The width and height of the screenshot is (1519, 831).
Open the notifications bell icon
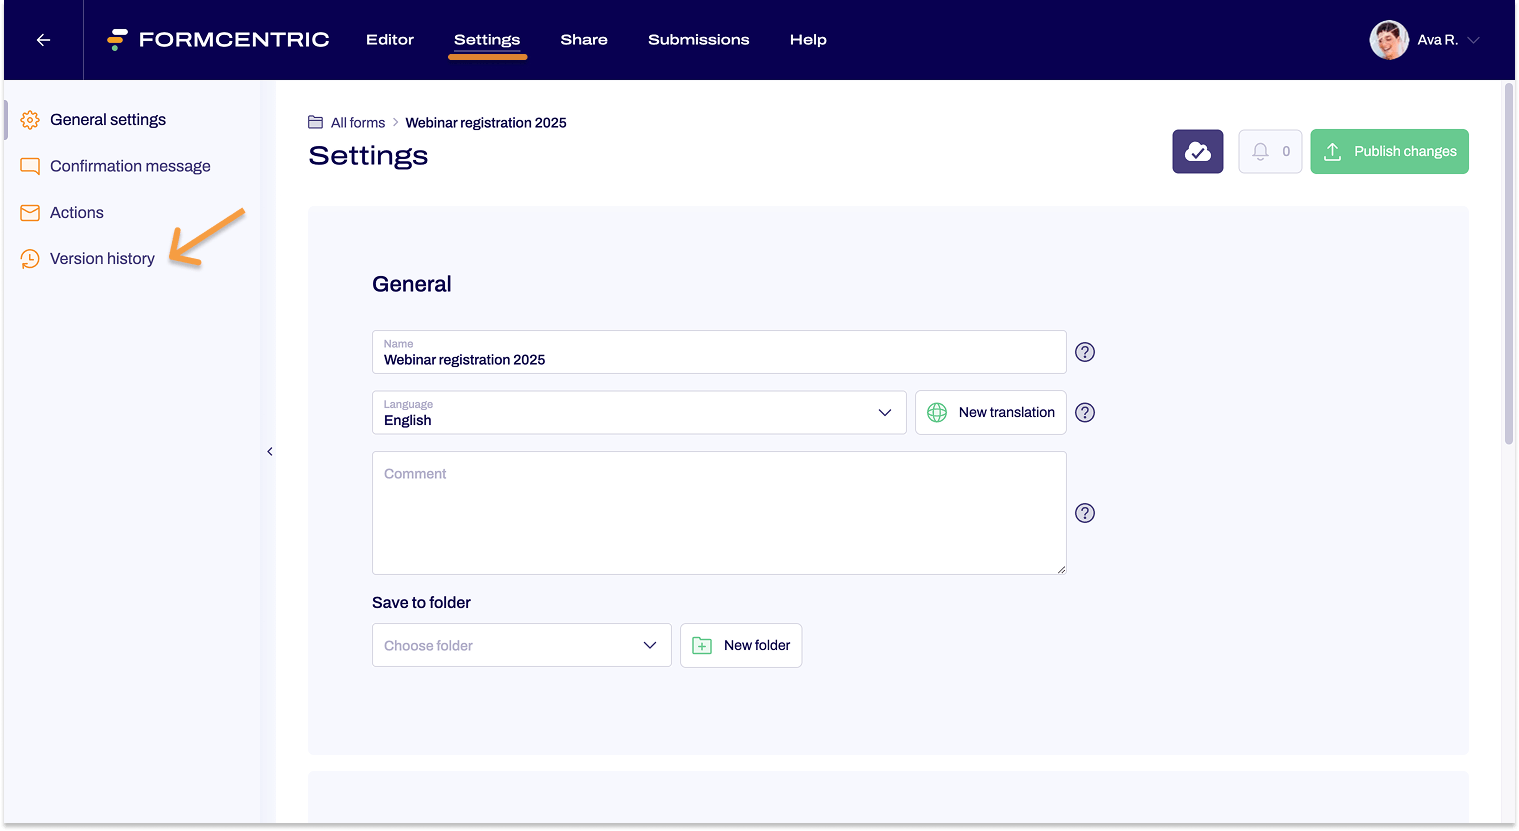(x=1262, y=151)
